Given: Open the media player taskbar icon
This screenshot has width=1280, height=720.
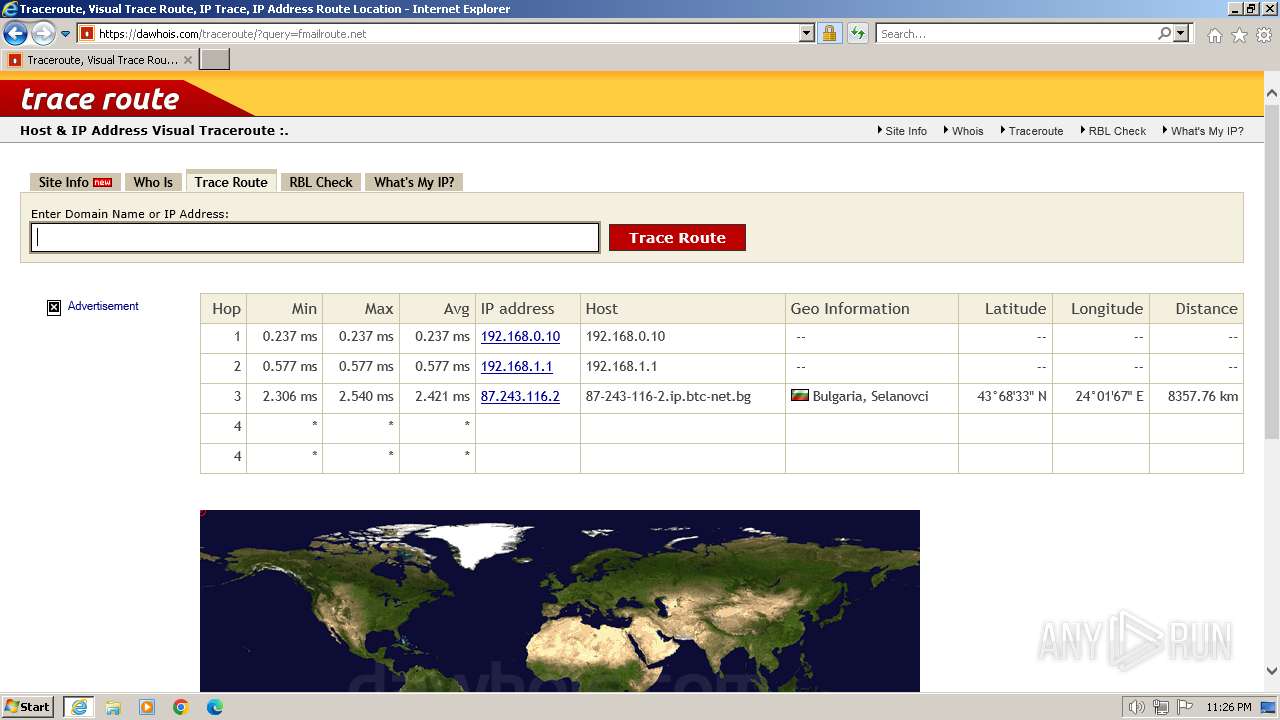Looking at the screenshot, I should (x=147, y=707).
